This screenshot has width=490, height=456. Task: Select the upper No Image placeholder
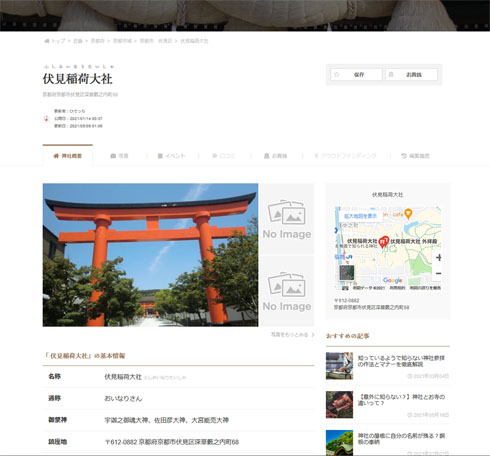pyautogui.click(x=287, y=219)
